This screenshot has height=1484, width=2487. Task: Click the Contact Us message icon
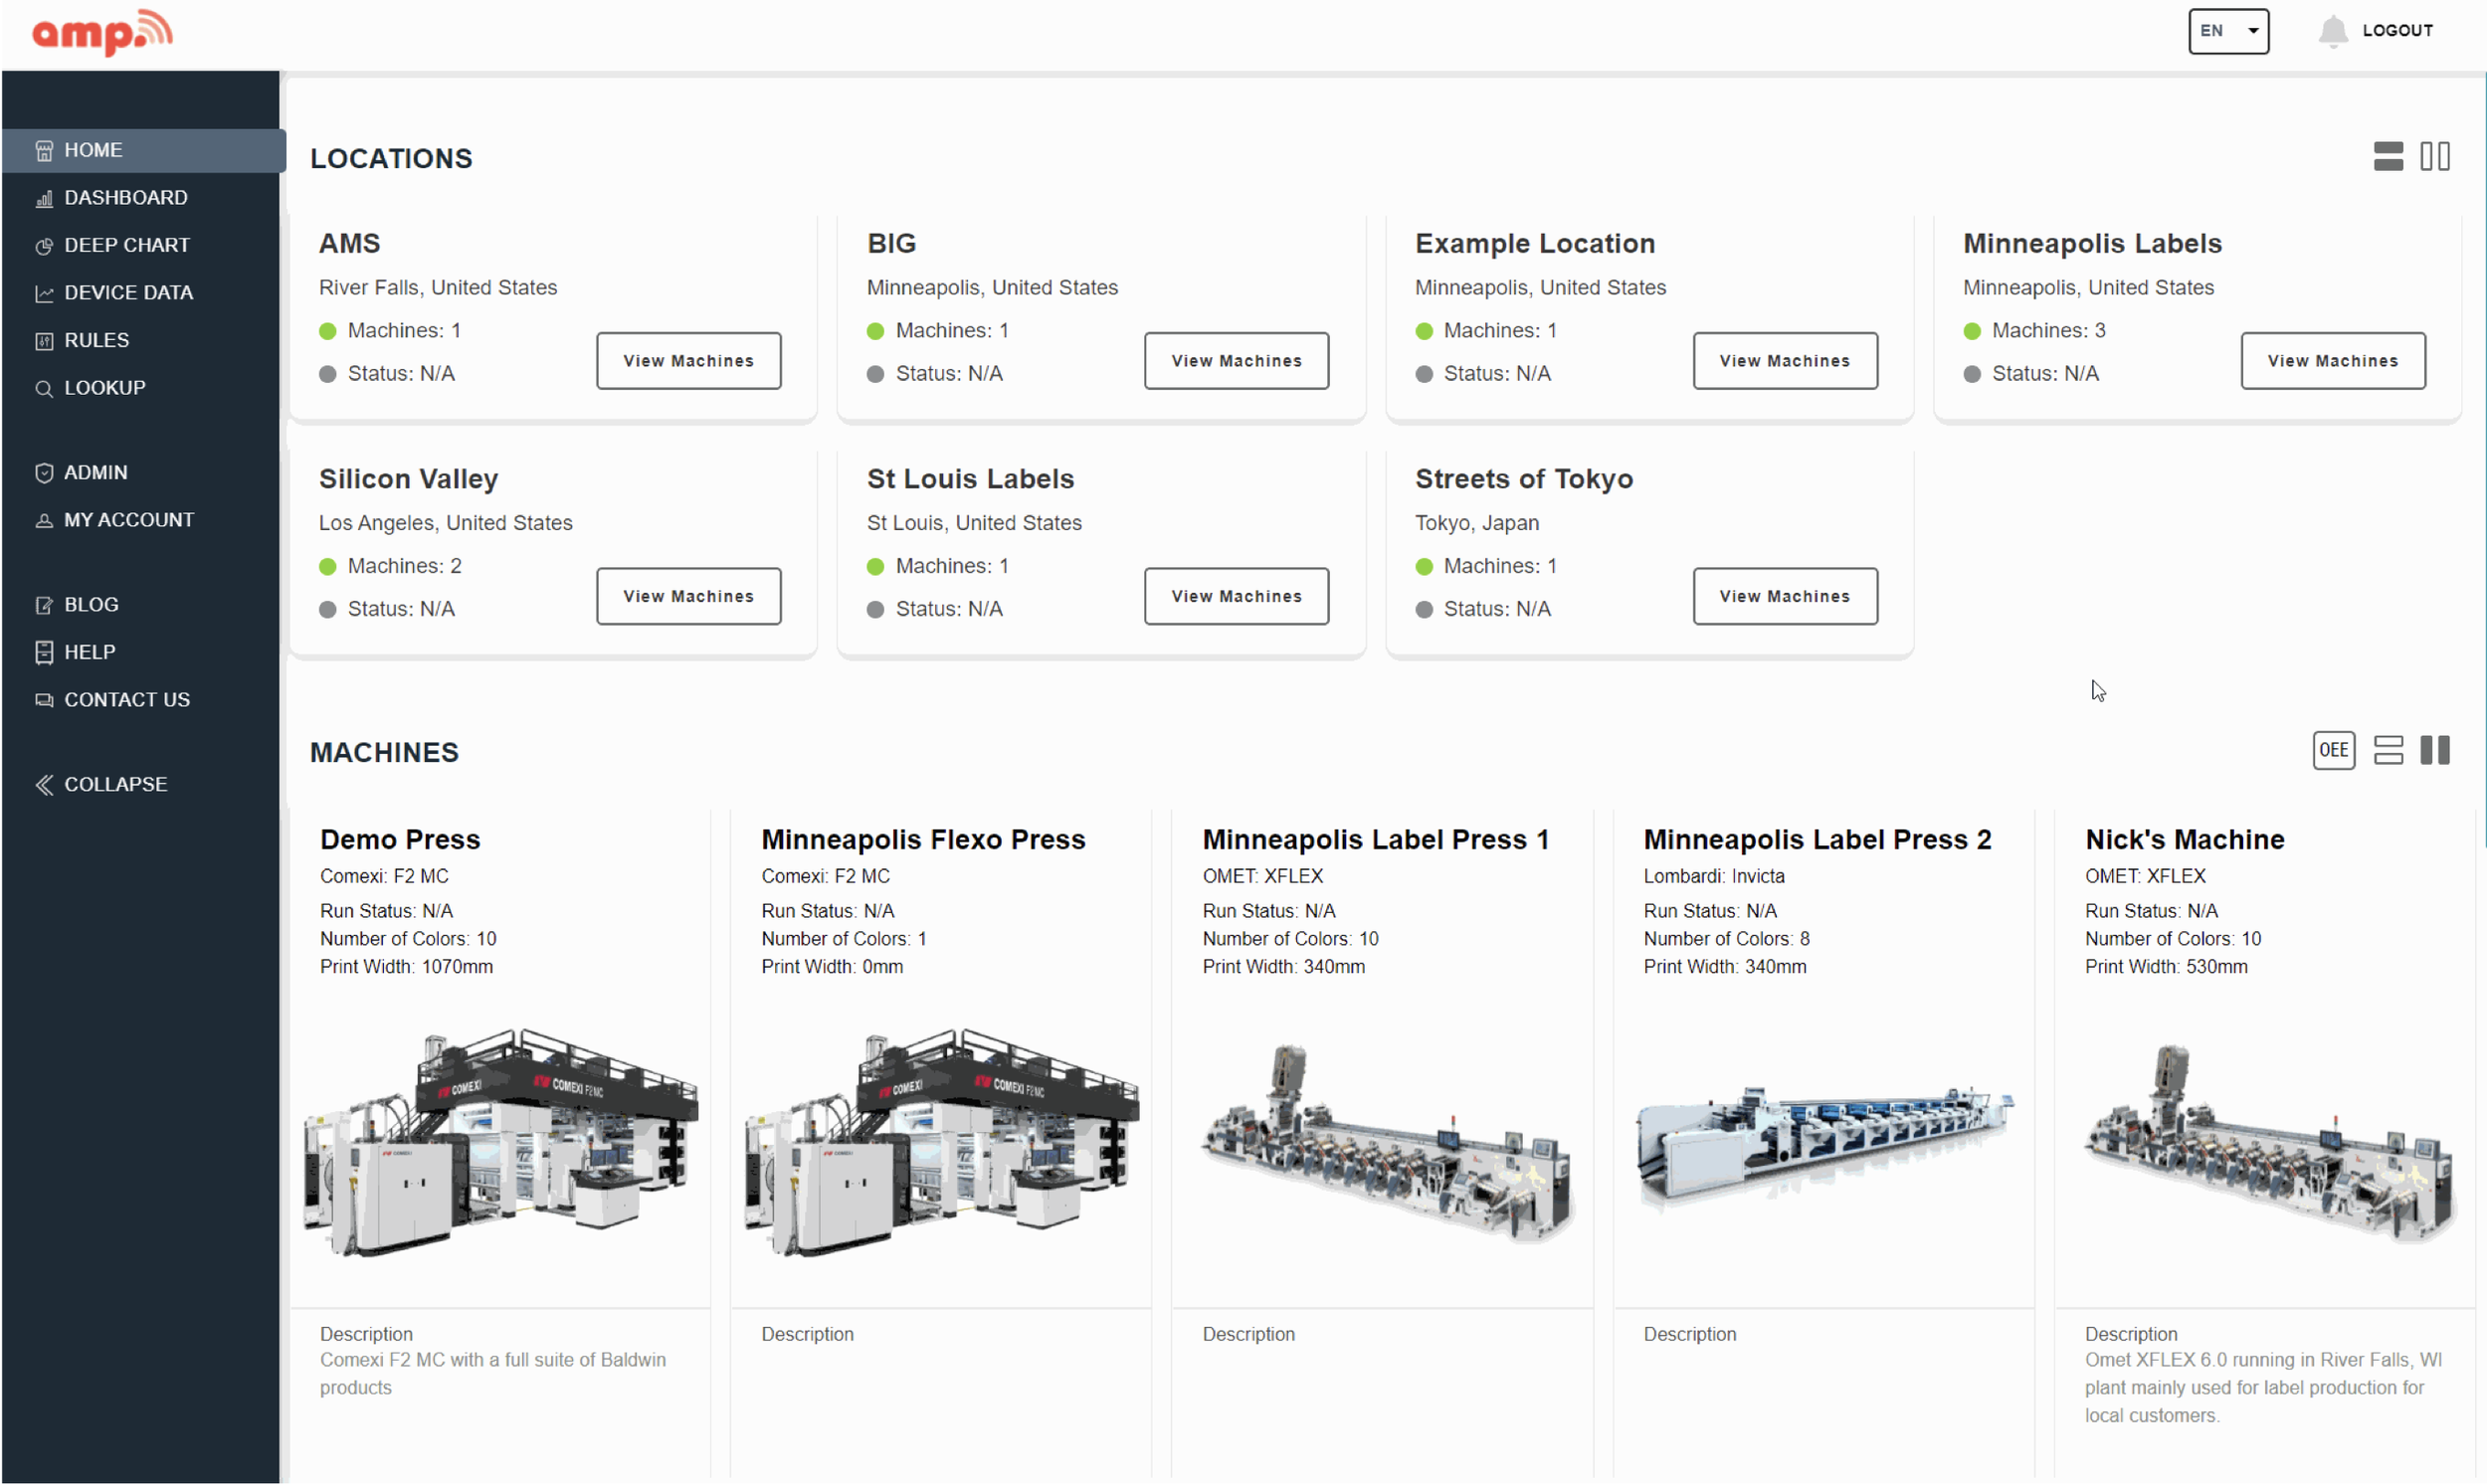[44, 700]
